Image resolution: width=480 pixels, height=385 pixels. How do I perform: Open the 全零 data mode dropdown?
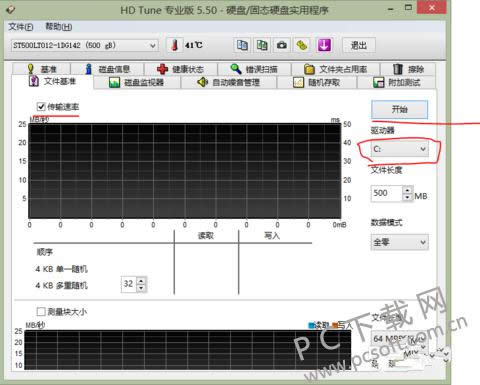tap(399, 242)
